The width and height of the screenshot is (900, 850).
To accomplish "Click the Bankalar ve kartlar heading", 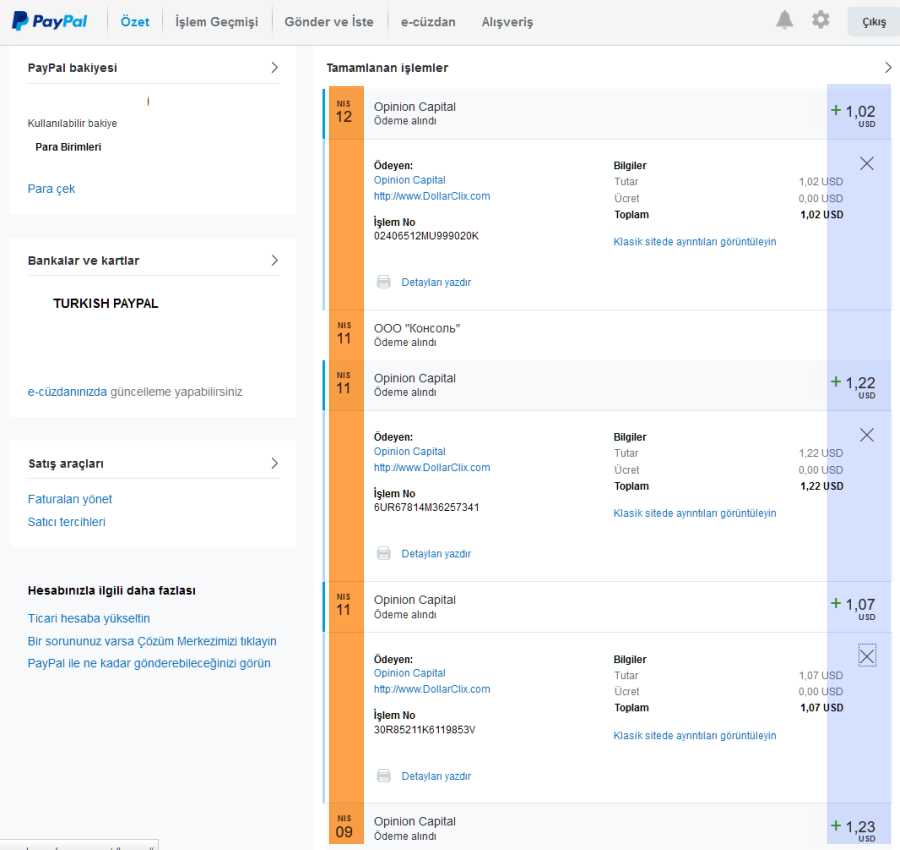I will pyautogui.click(x=83, y=261).
